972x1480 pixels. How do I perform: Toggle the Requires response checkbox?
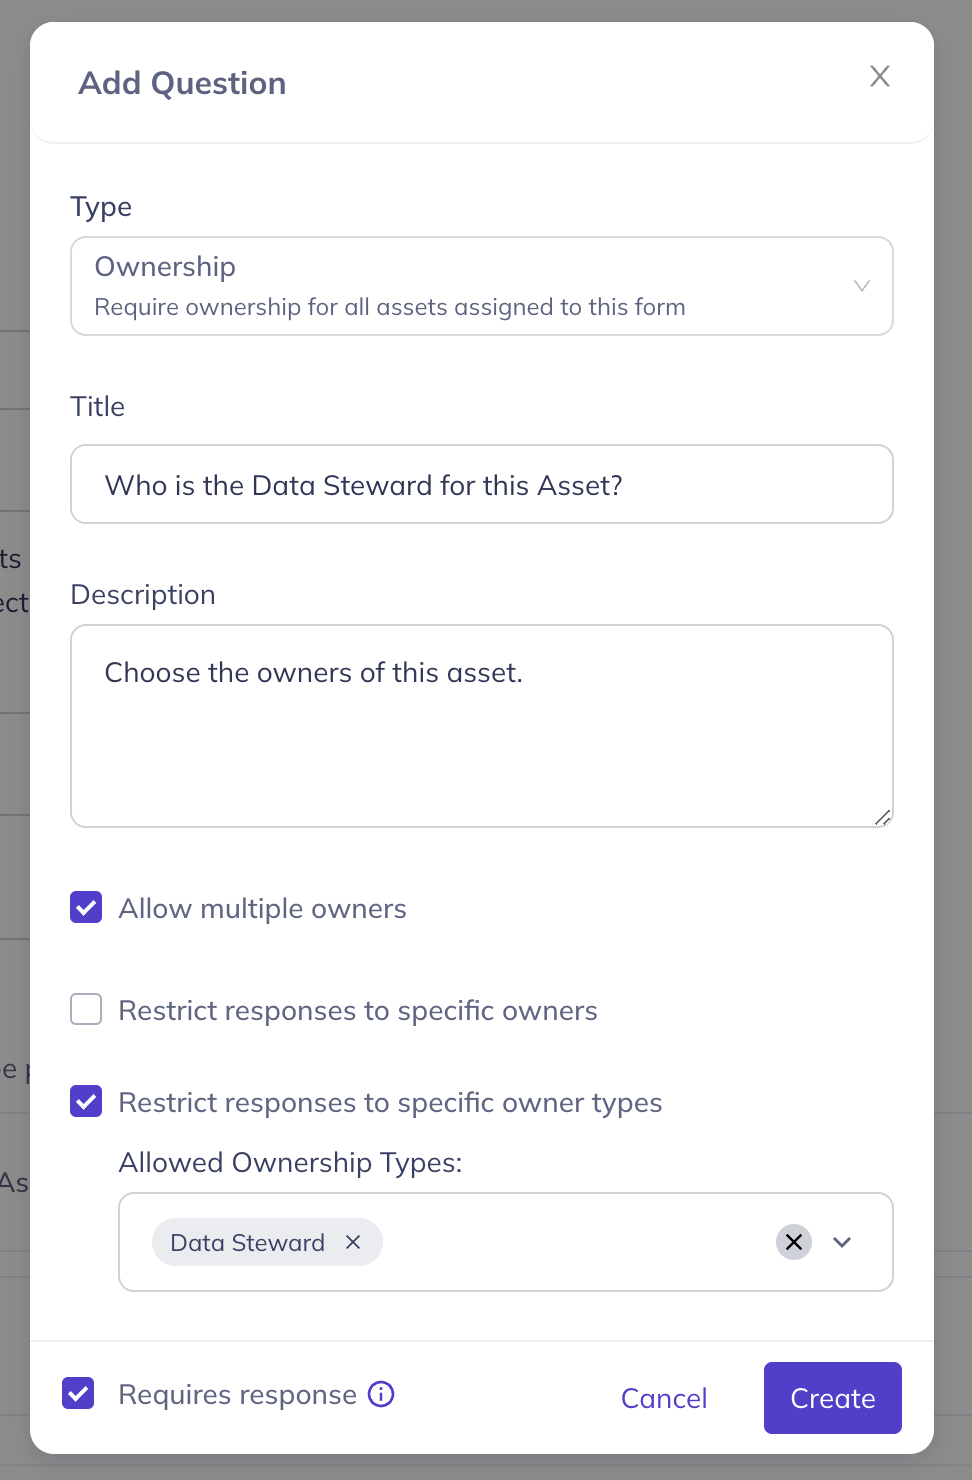(78, 1393)
